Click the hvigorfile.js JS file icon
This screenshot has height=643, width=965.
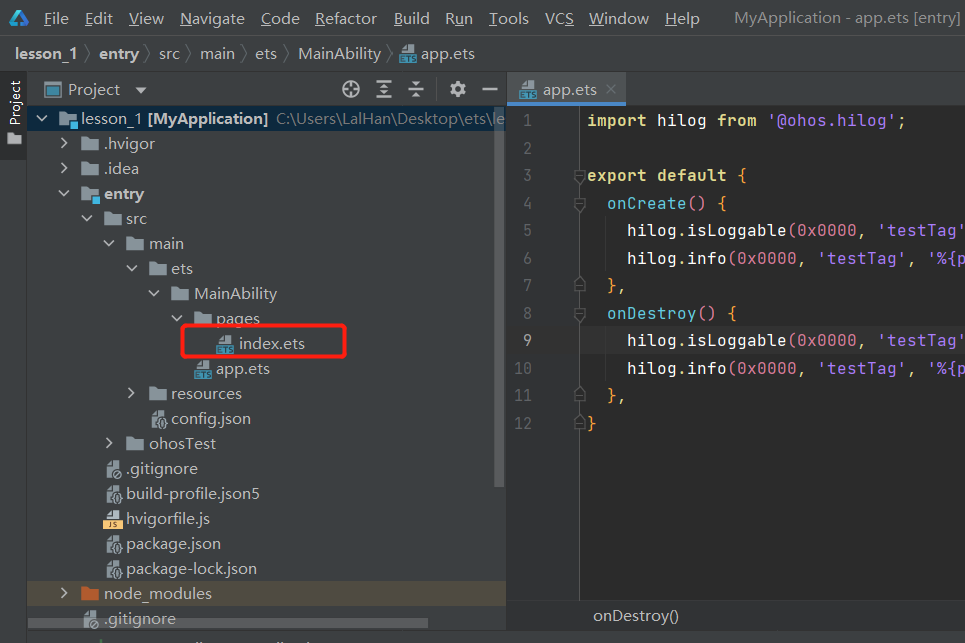113,519
